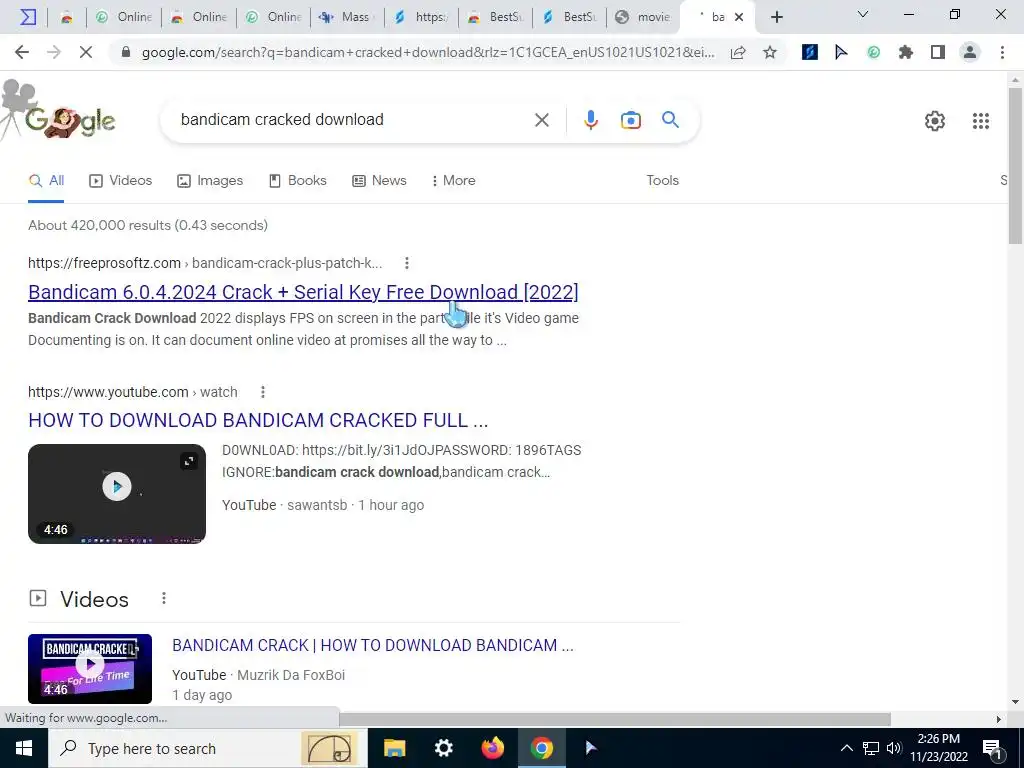
Task: Switch to the movie tab
Action: coord(643,17)
